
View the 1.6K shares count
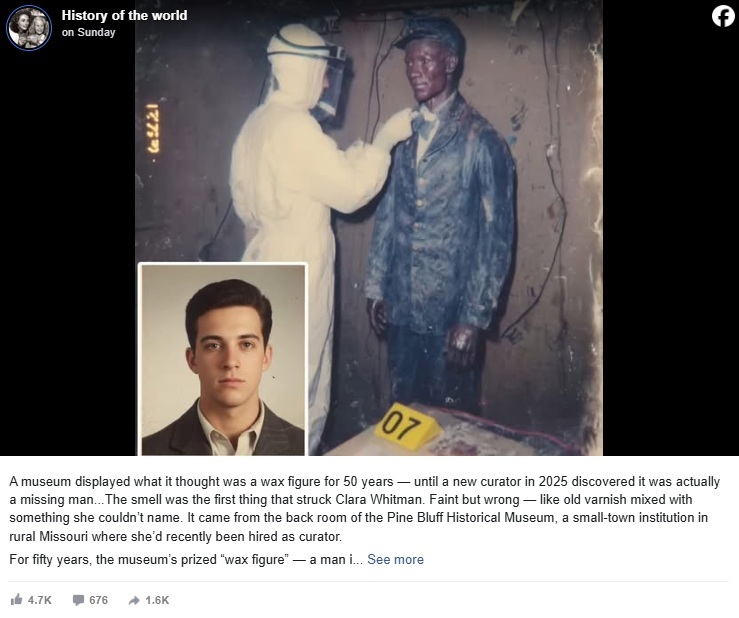coord(157,600)
